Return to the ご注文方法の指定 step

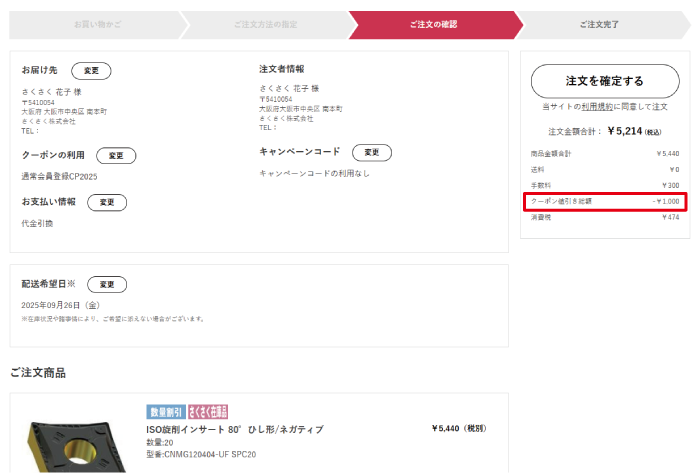click(265, 24)
